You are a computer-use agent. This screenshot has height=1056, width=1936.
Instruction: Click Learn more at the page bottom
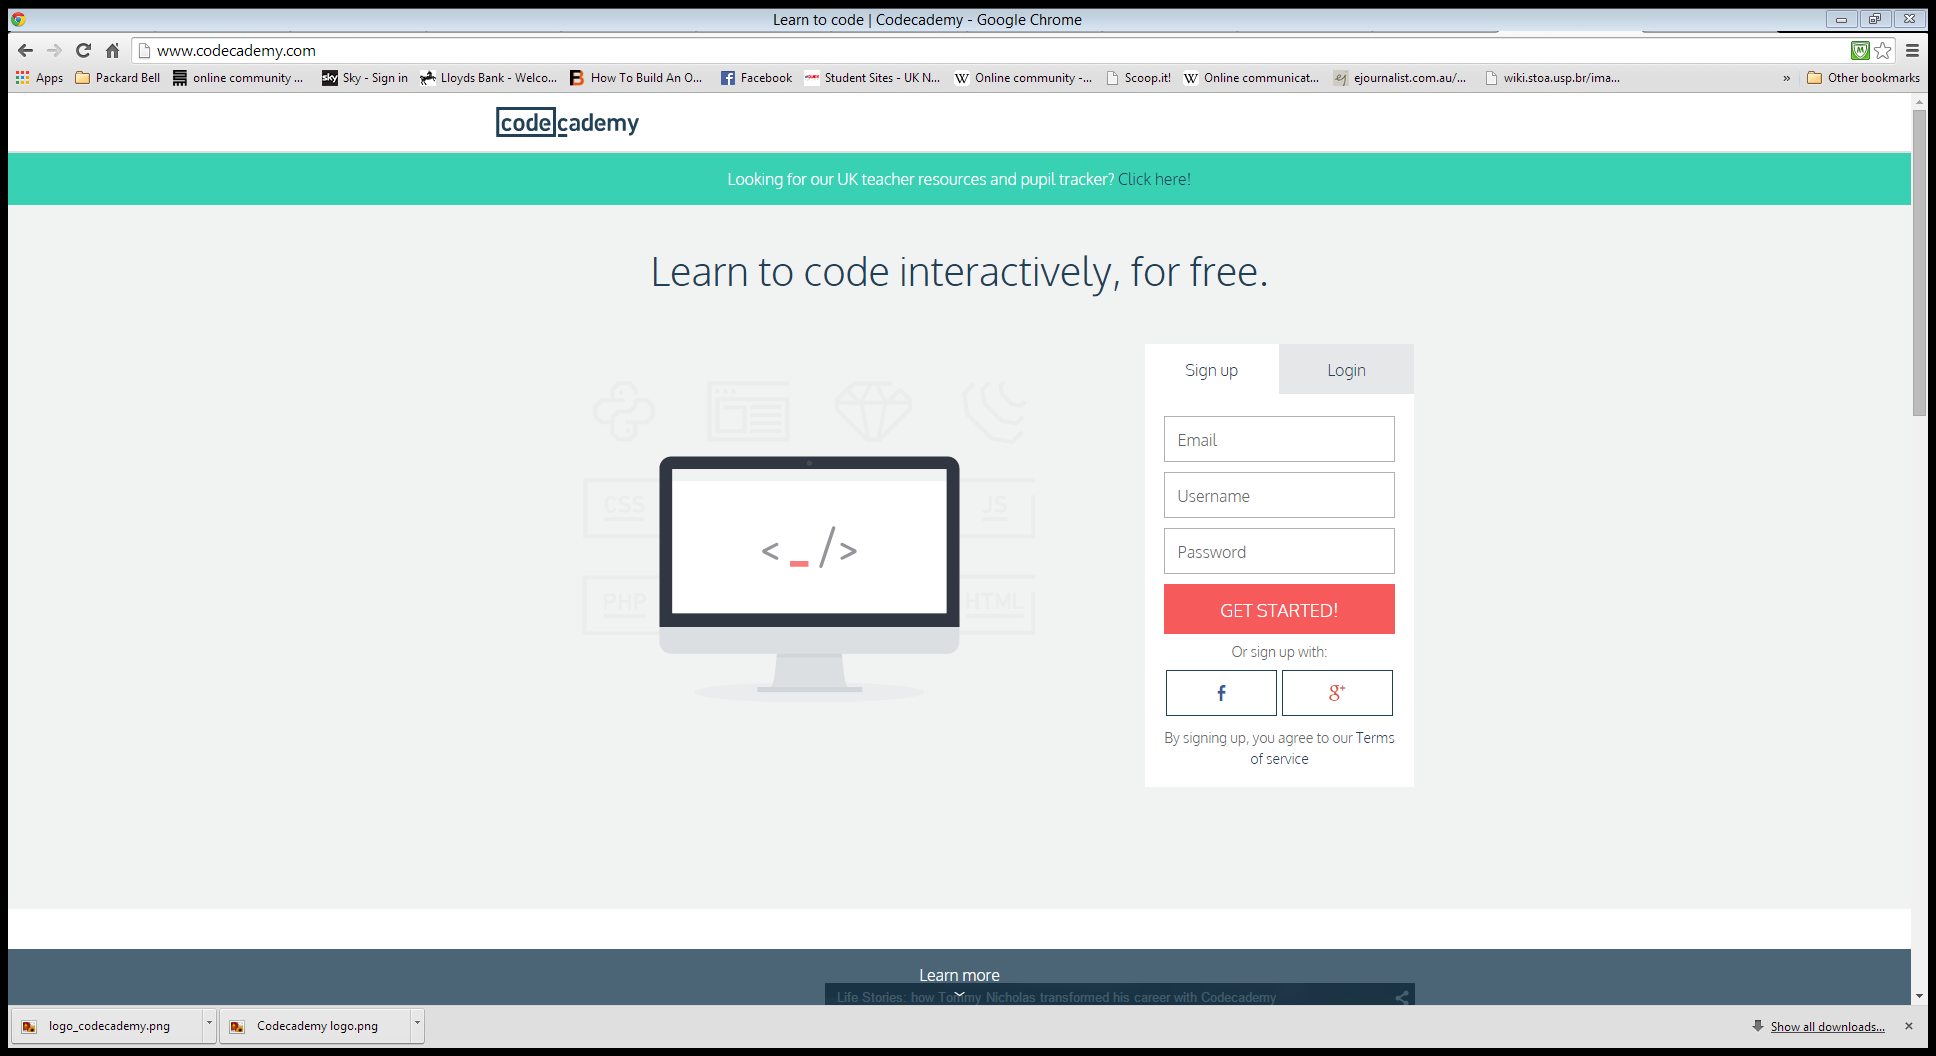[959, 975]
